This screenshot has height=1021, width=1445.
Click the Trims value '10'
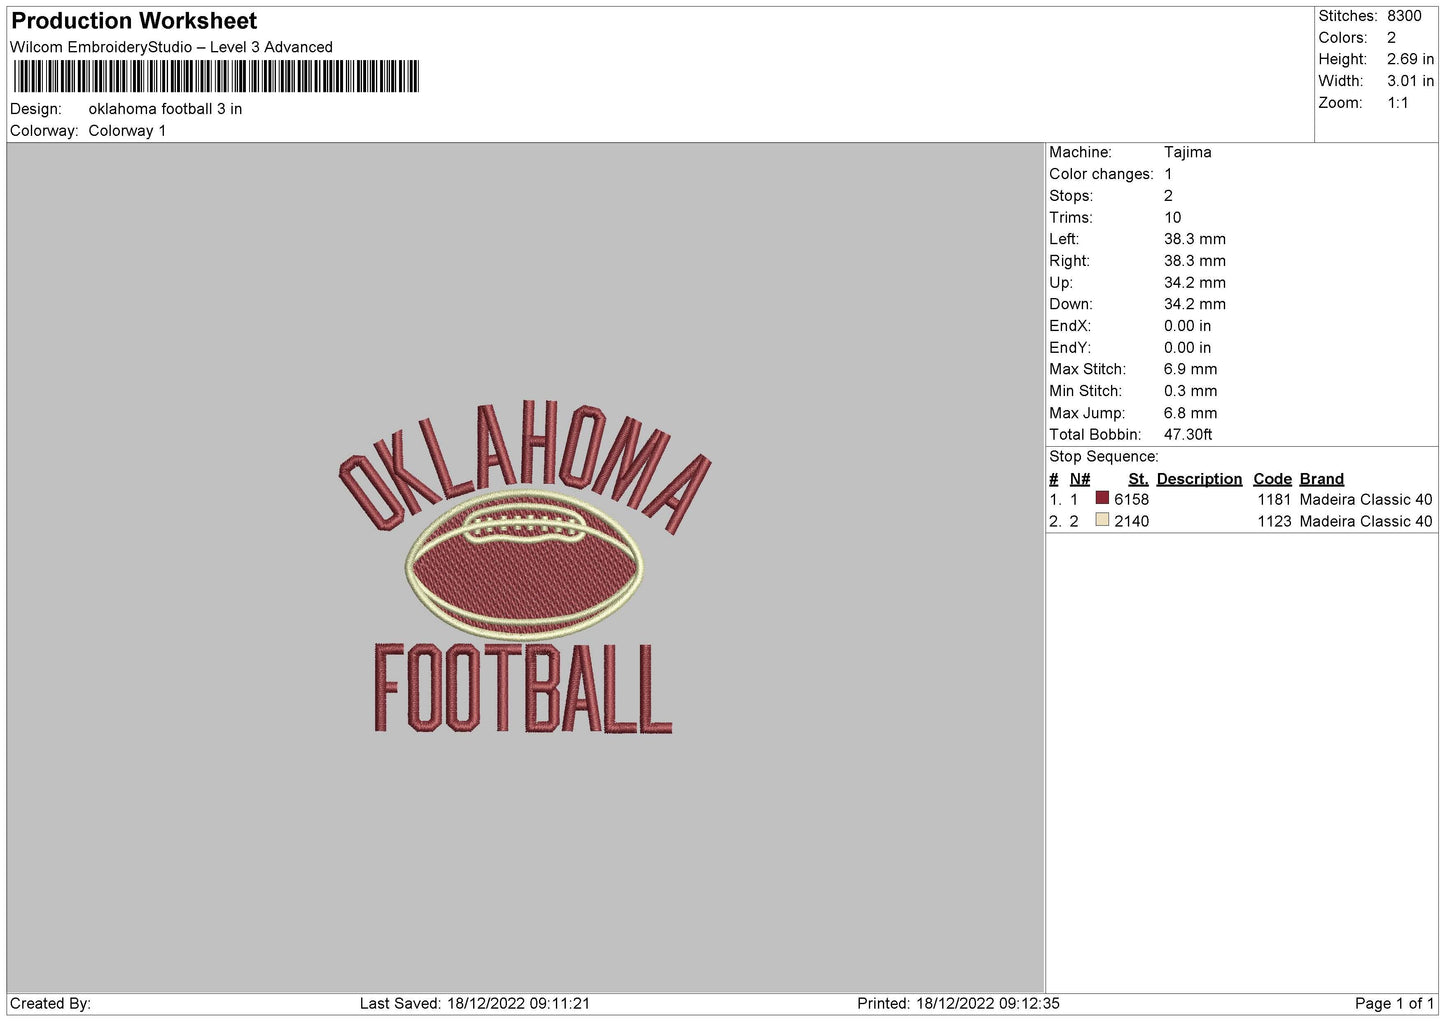coord(1172,217)
